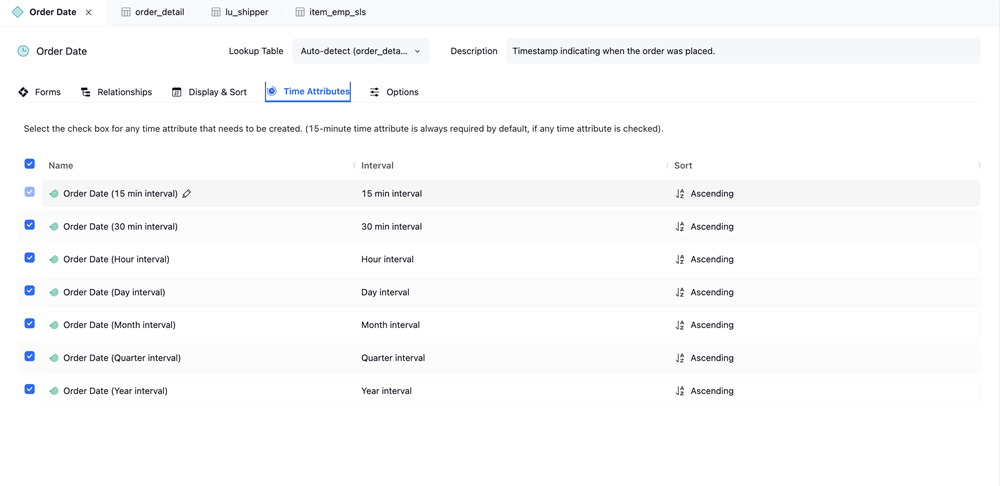Click the pencil edit icon beside 15 min interval
The height and width of the screenshot is (486, 1000).
(x=187, y=194)
